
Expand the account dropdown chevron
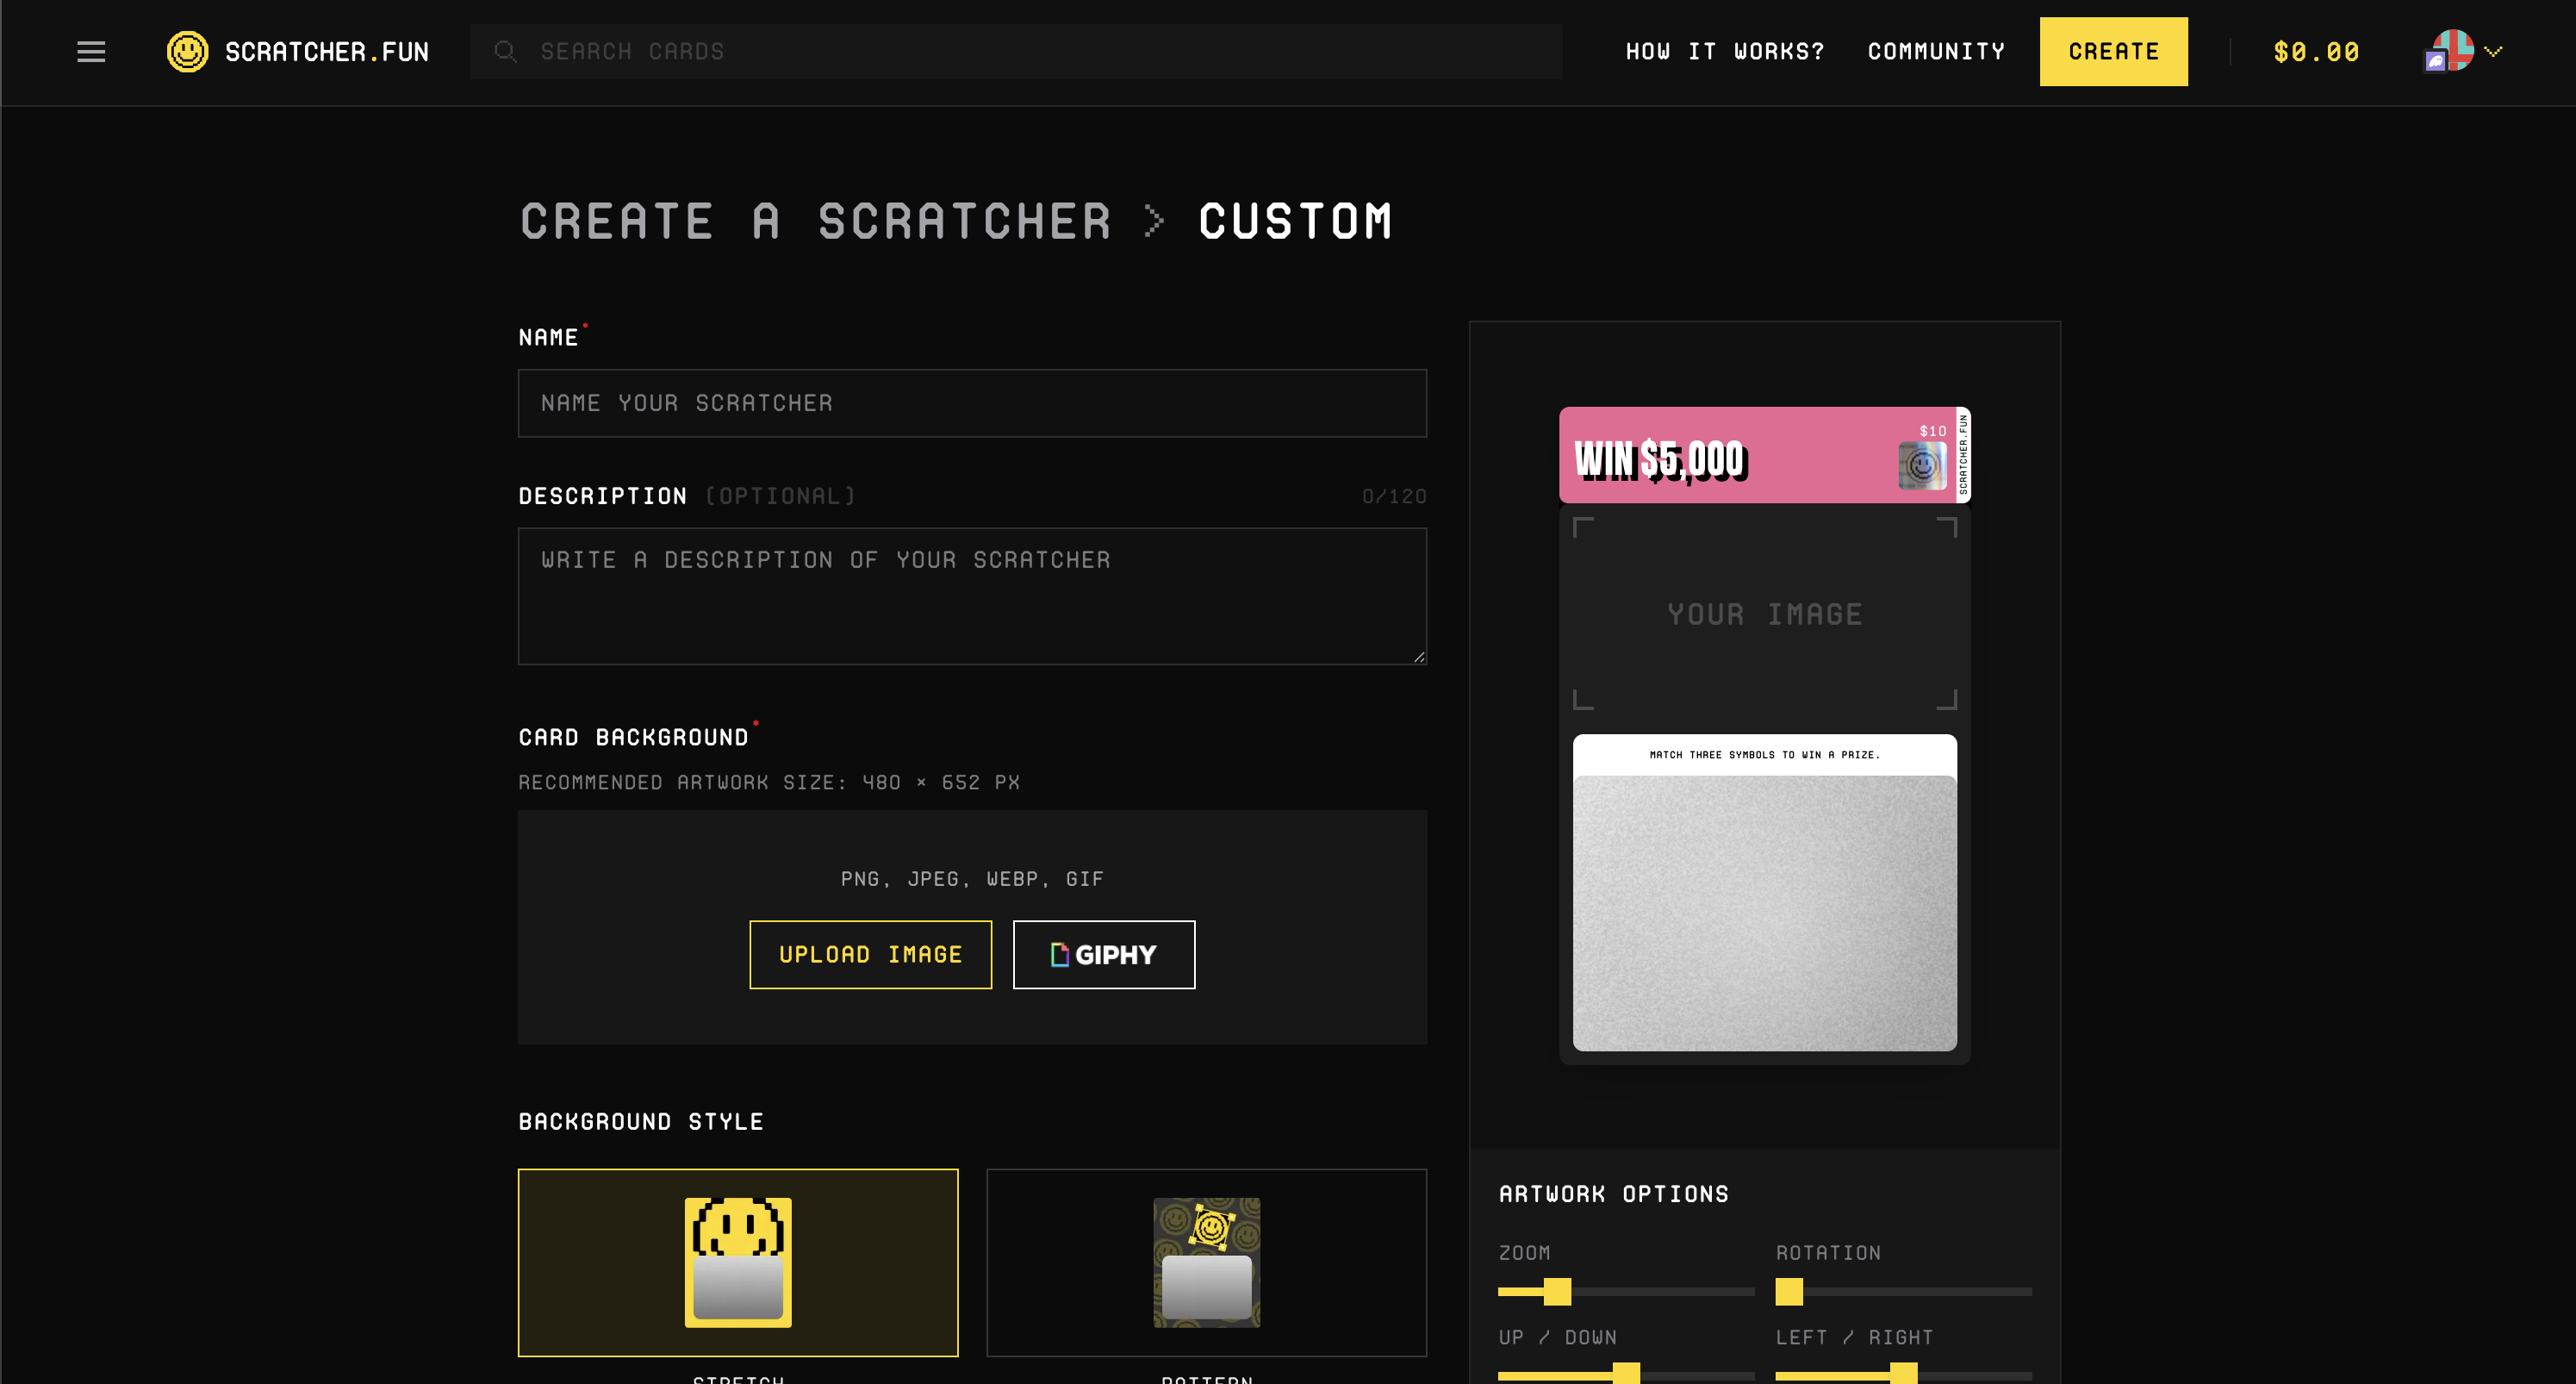point(2493,52)
